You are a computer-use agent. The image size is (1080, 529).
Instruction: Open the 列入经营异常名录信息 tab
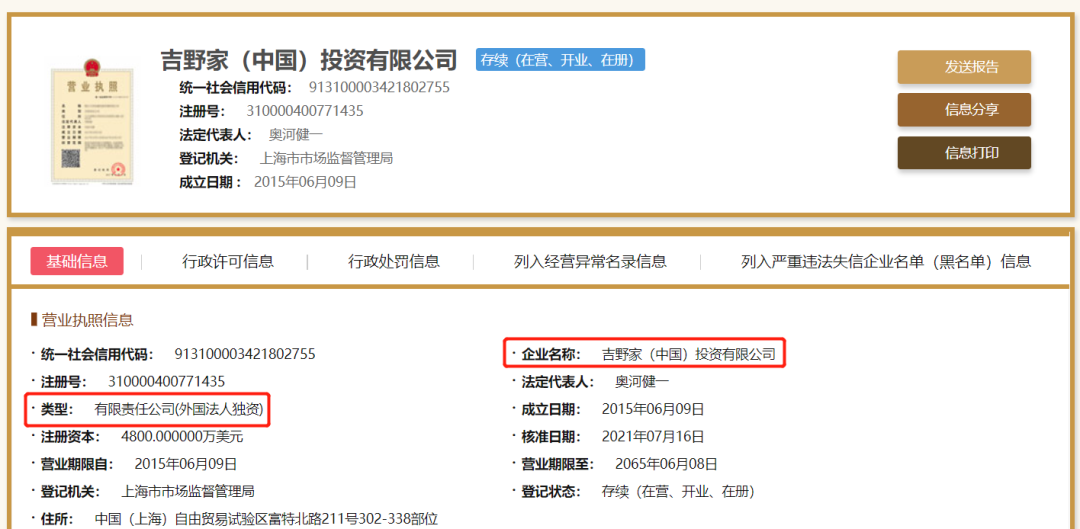tap(590, 261)
